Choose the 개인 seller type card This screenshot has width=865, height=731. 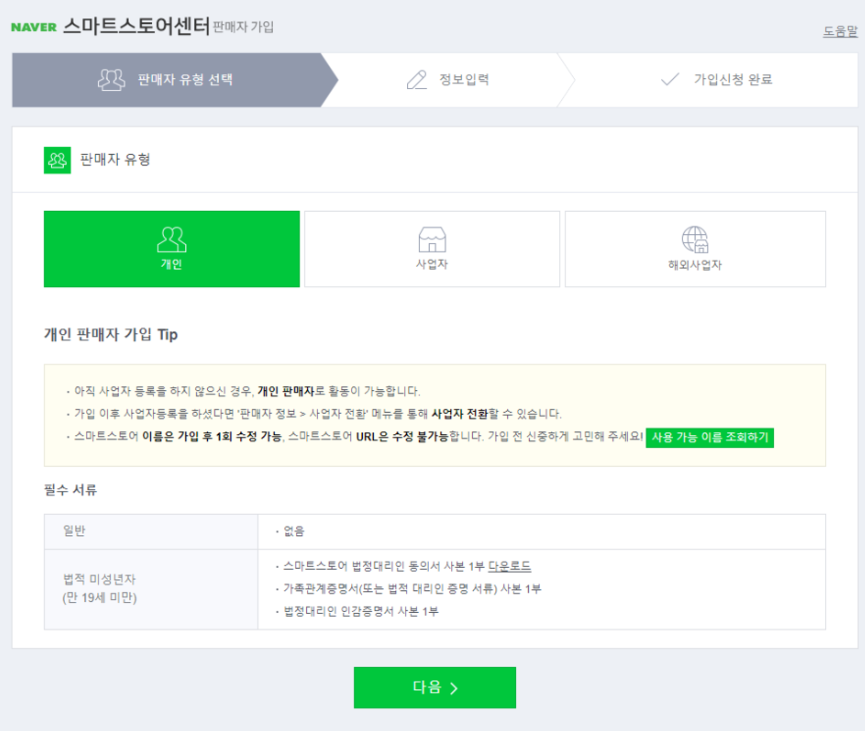coord(172,249)
